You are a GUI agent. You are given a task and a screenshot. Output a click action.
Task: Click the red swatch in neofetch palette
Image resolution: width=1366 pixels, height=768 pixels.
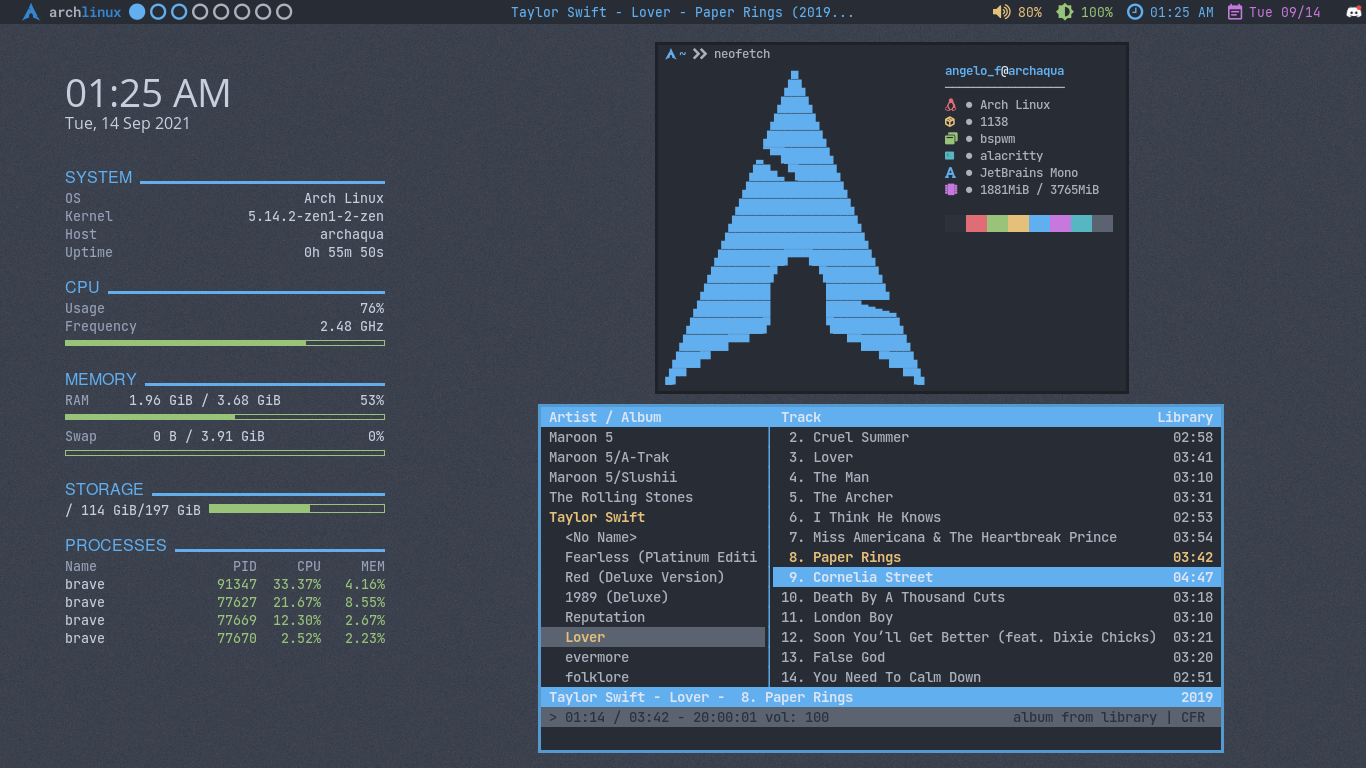coord(976,223)
